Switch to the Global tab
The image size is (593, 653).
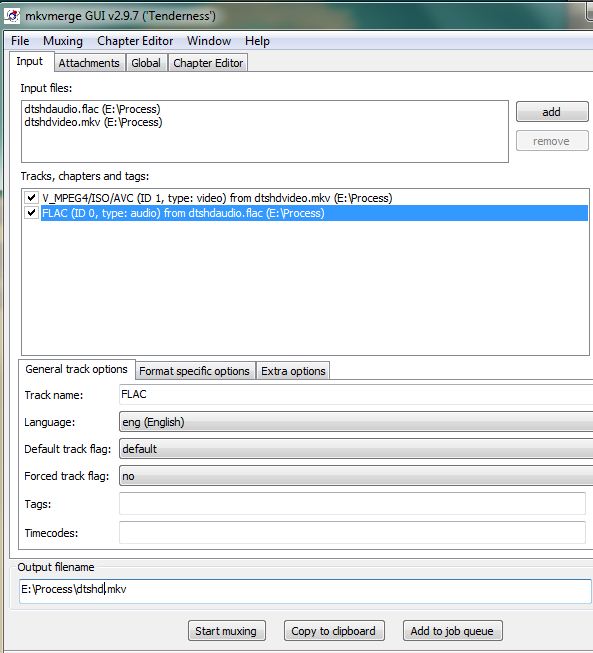click(146, 63)
